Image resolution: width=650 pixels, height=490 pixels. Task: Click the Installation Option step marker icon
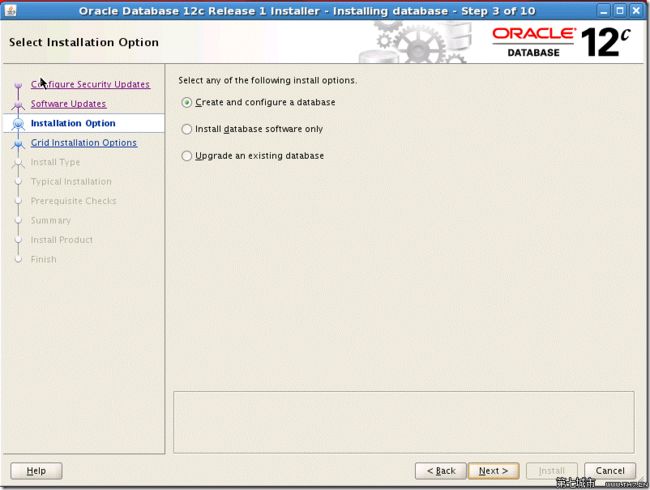click(x=18, y=124)
